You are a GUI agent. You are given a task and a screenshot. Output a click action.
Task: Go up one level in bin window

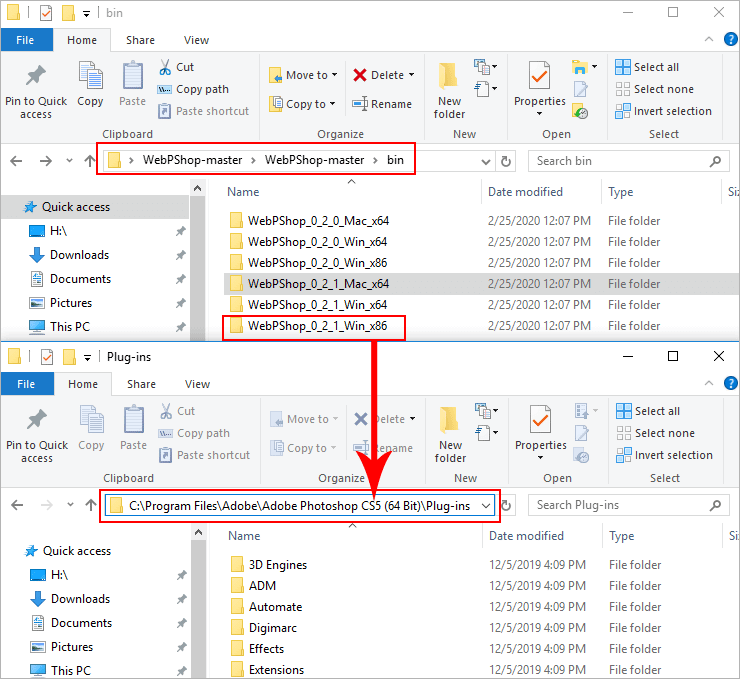pyautogui.click(x=90, y=161)
